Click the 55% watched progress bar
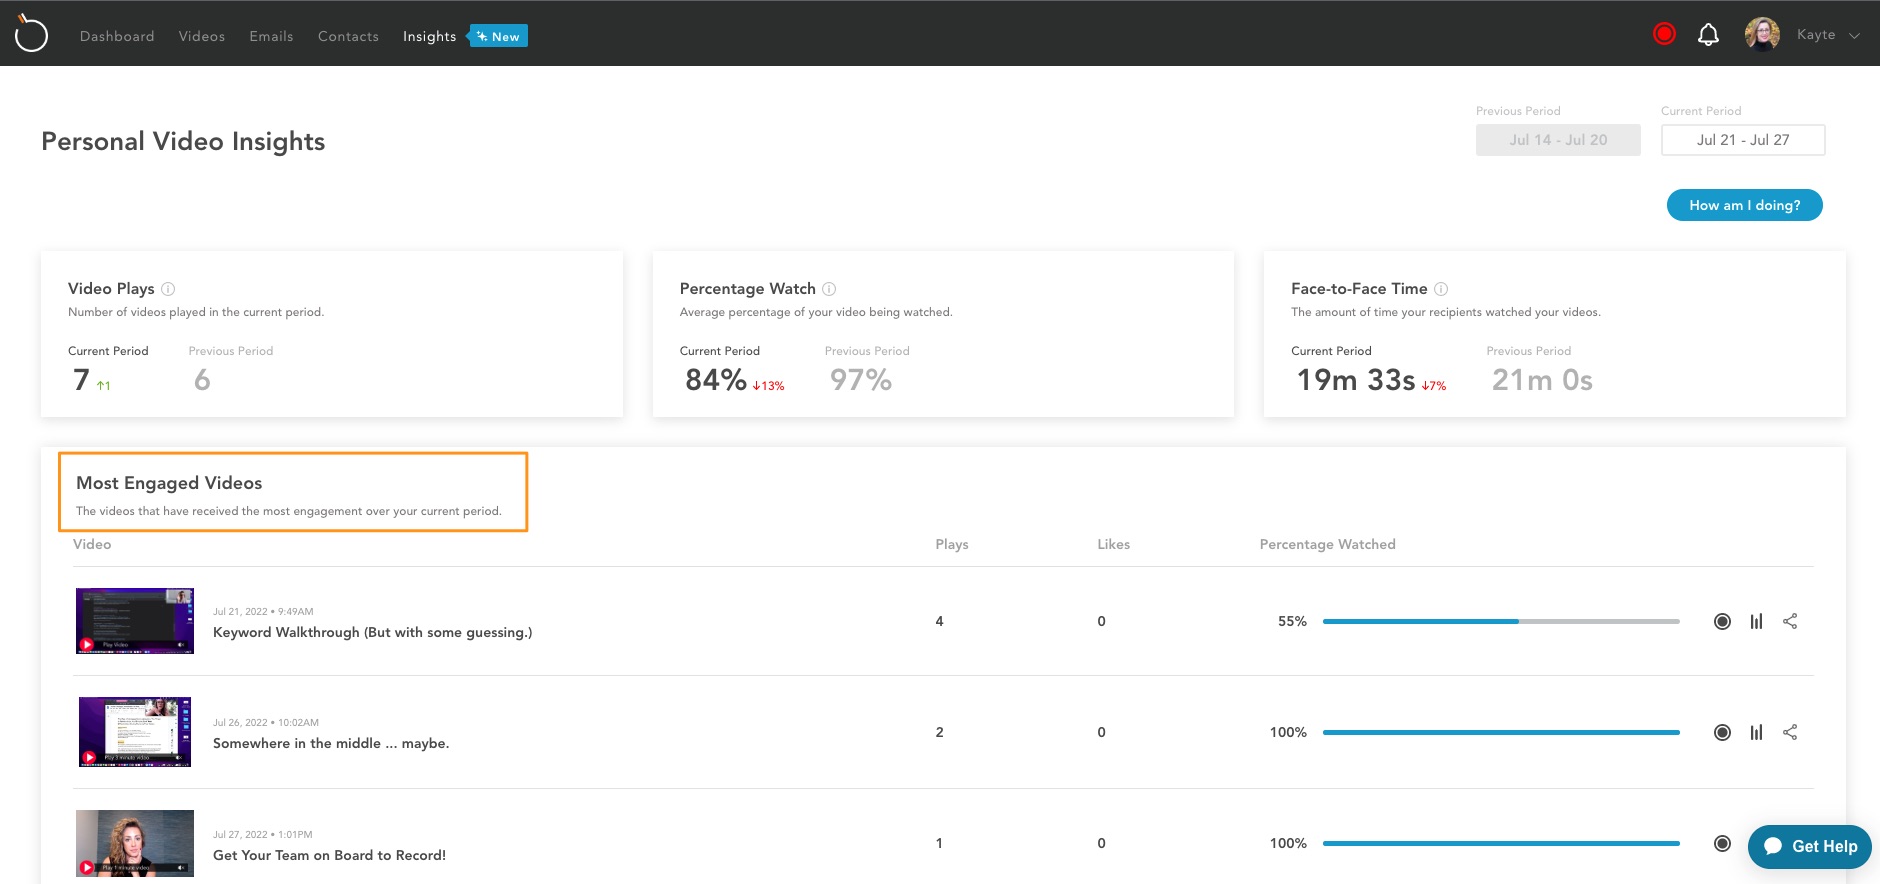1880x884 pixels. [1501, 621]
